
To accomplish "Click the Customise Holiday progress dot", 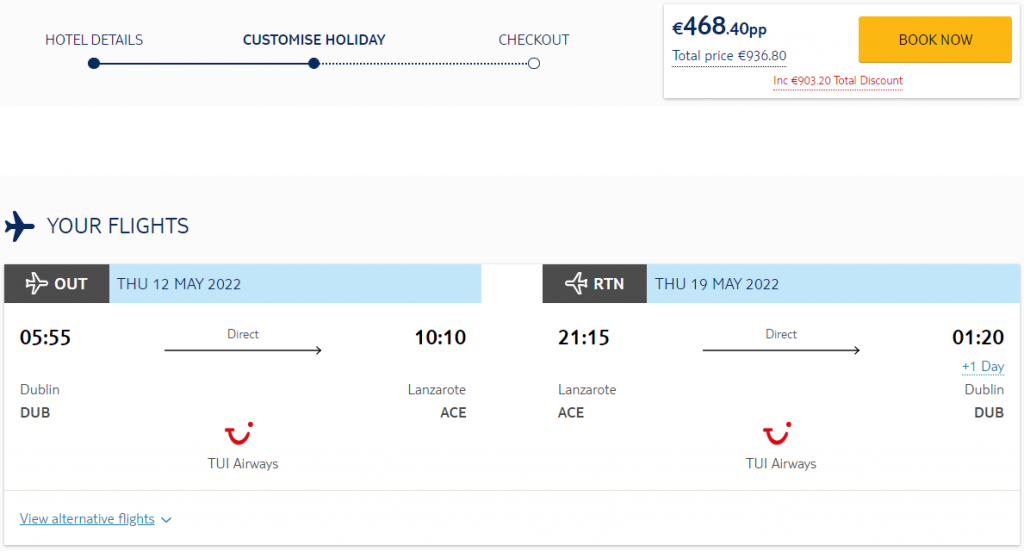I will (x=314, y=63).
